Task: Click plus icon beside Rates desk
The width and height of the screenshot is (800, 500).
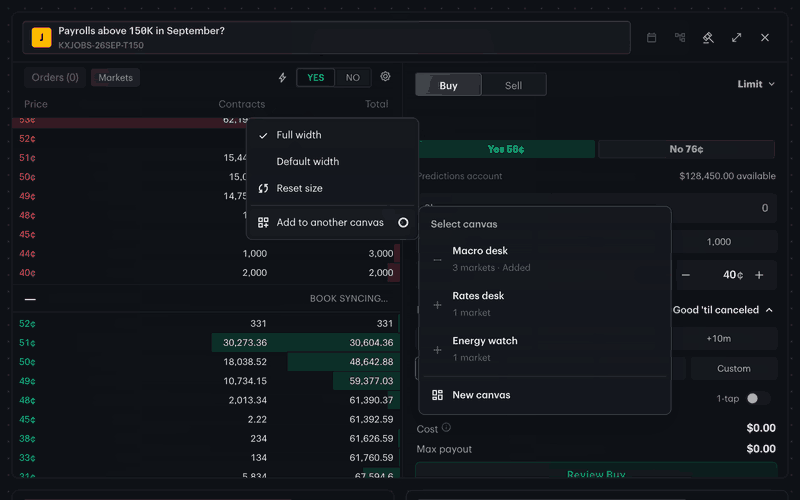Action: click(x=437, y=305)
